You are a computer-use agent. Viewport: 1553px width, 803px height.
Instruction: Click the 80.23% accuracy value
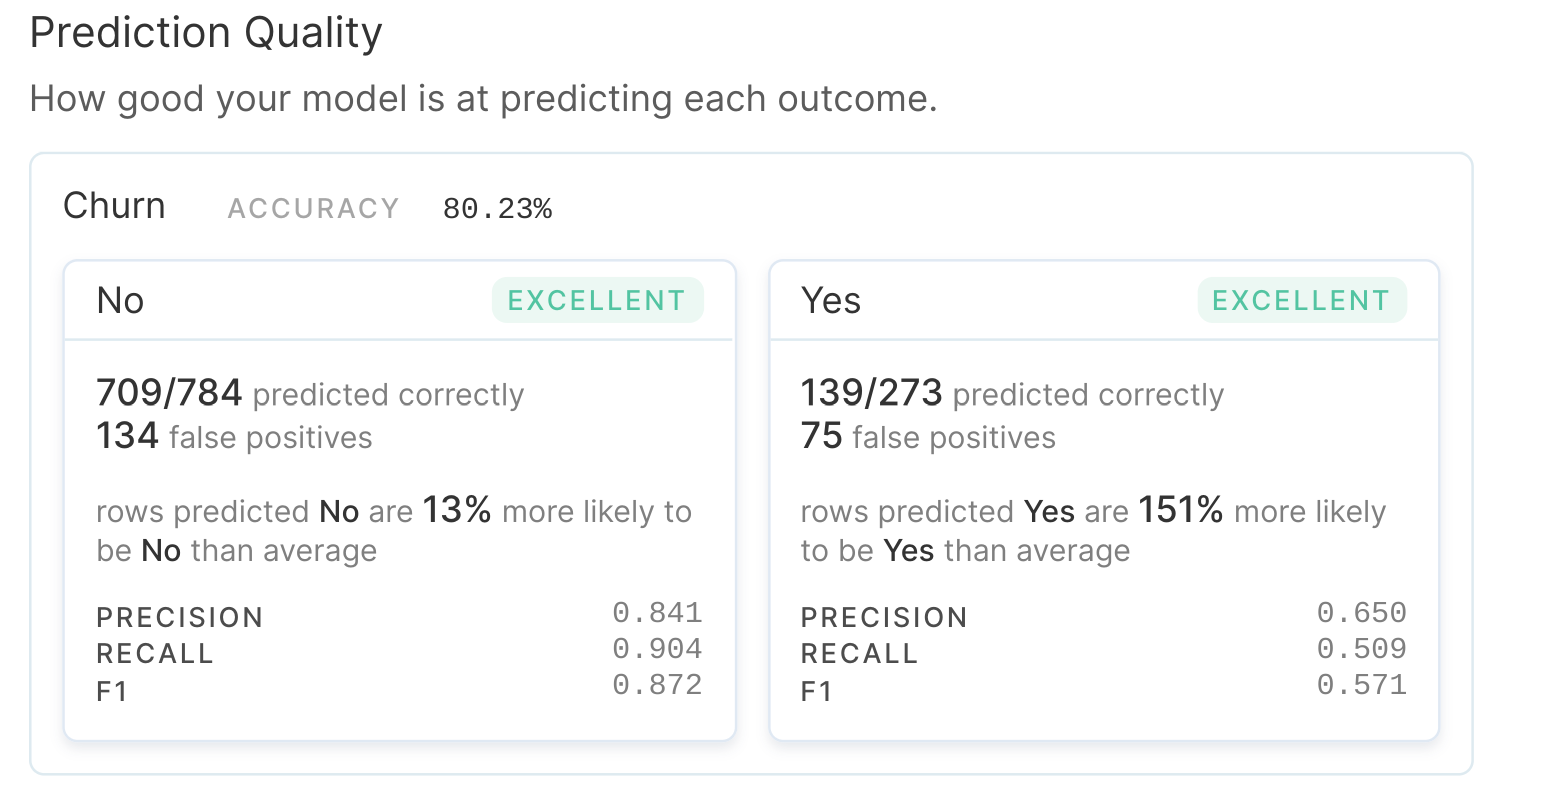coord(497,209)
